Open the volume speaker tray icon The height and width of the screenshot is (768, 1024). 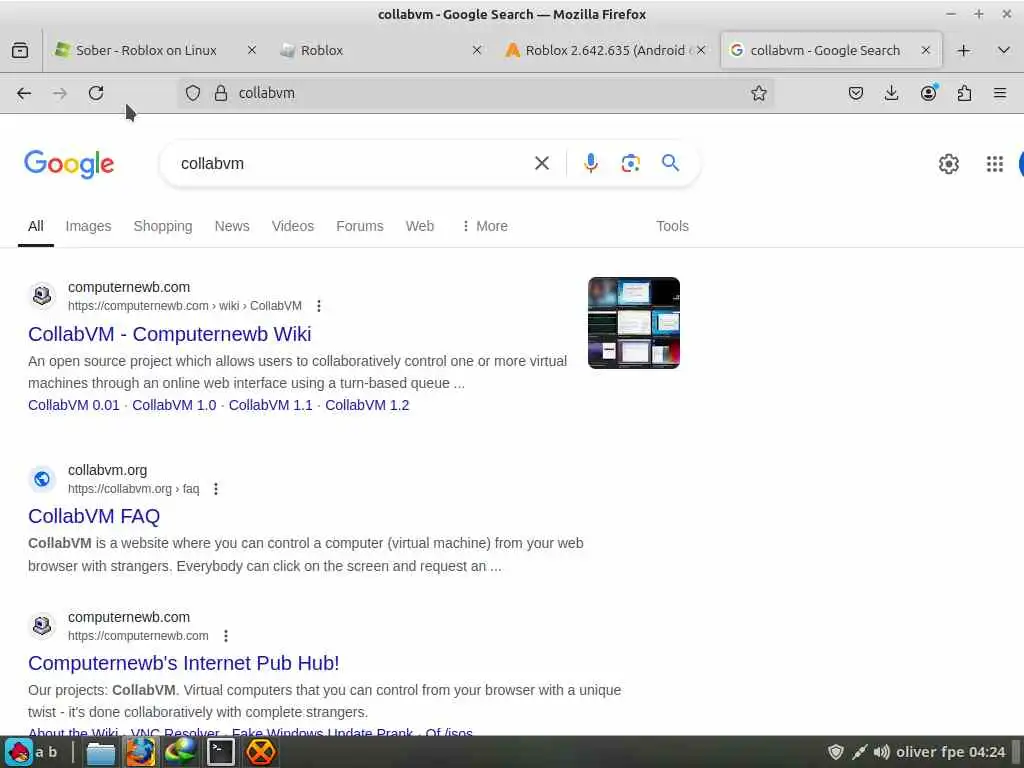(x=882, y=752)
